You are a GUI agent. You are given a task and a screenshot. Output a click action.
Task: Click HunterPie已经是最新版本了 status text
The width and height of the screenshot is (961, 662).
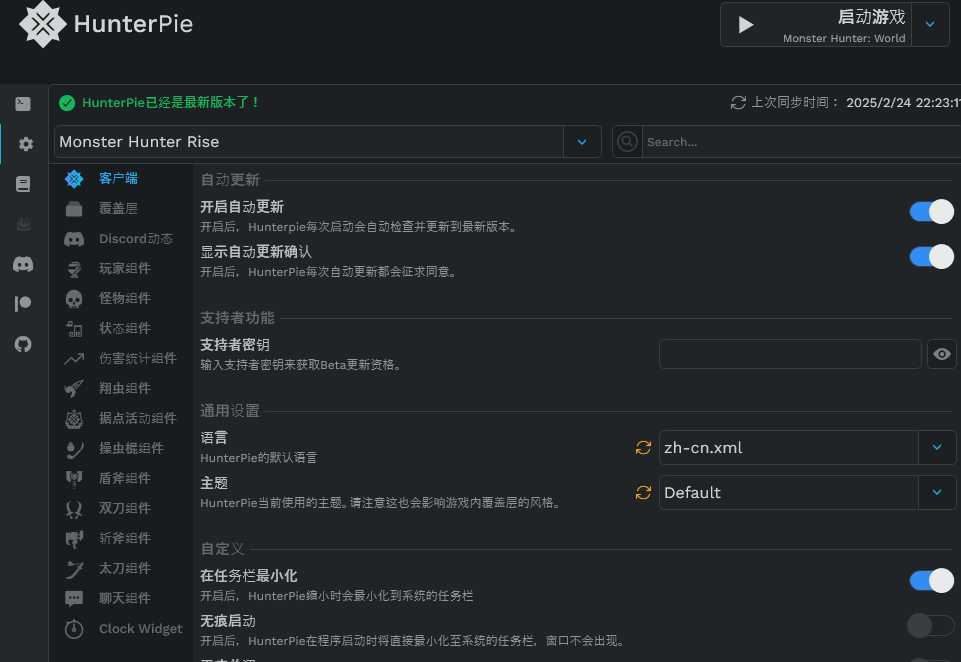pos(170,102)
